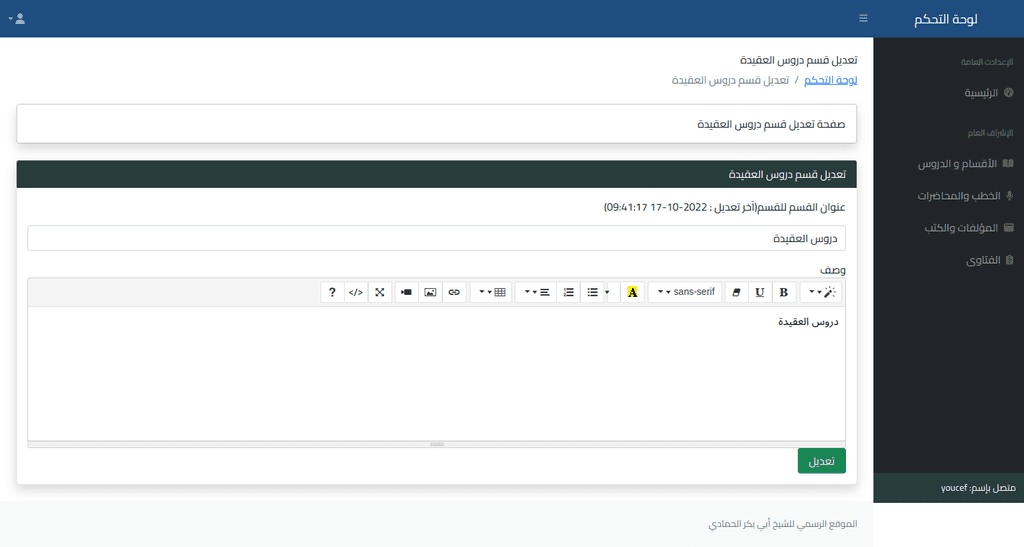Click the icon beside المؤلفات والكتب
The height and width of the screenshot is (547, 1024).
click(x=1008, y=228)
